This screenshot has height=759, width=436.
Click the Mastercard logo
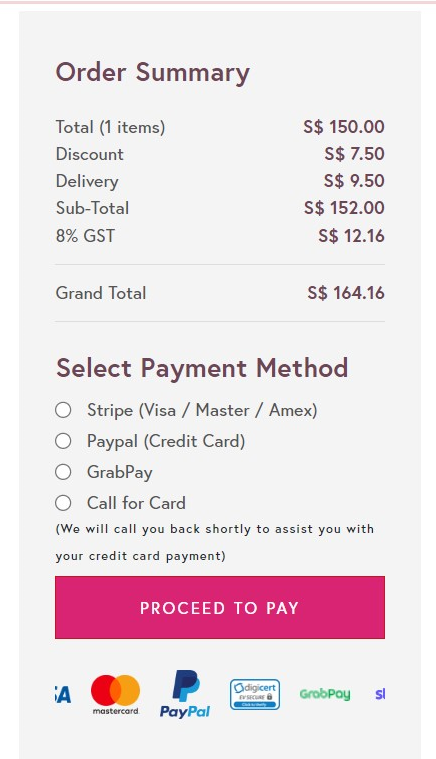[x=116, y=694]
